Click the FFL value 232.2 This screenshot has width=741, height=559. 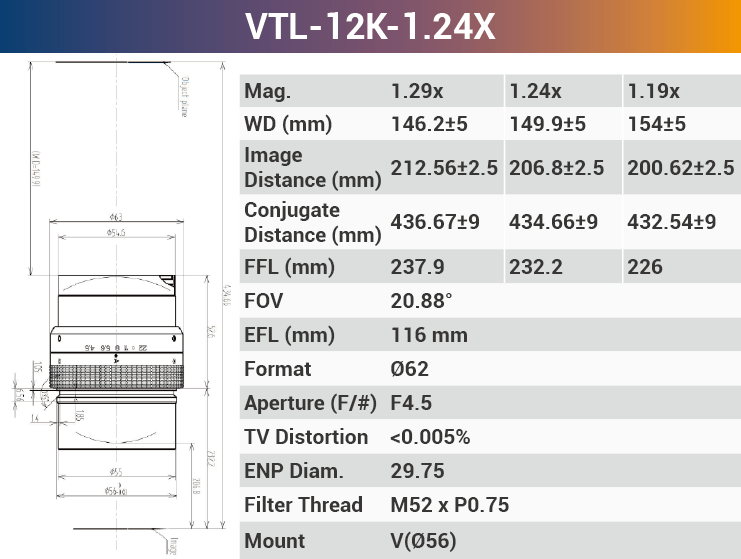[537, 267]
